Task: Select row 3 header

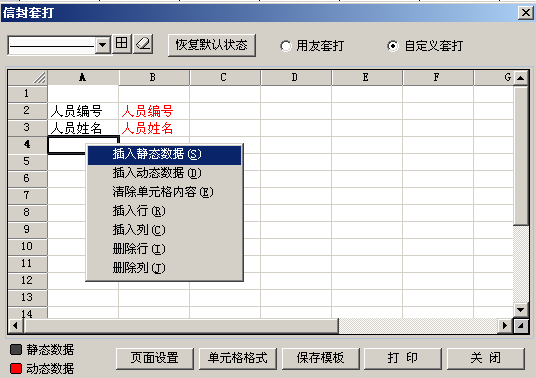Action: [28, 128]
